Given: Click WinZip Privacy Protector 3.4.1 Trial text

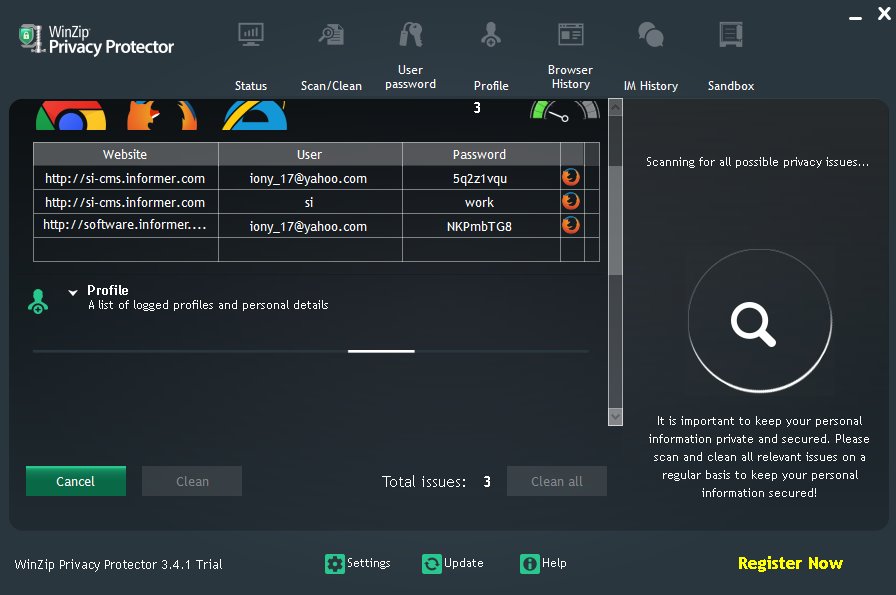Looking at the screenshot, I should (118, 565).
